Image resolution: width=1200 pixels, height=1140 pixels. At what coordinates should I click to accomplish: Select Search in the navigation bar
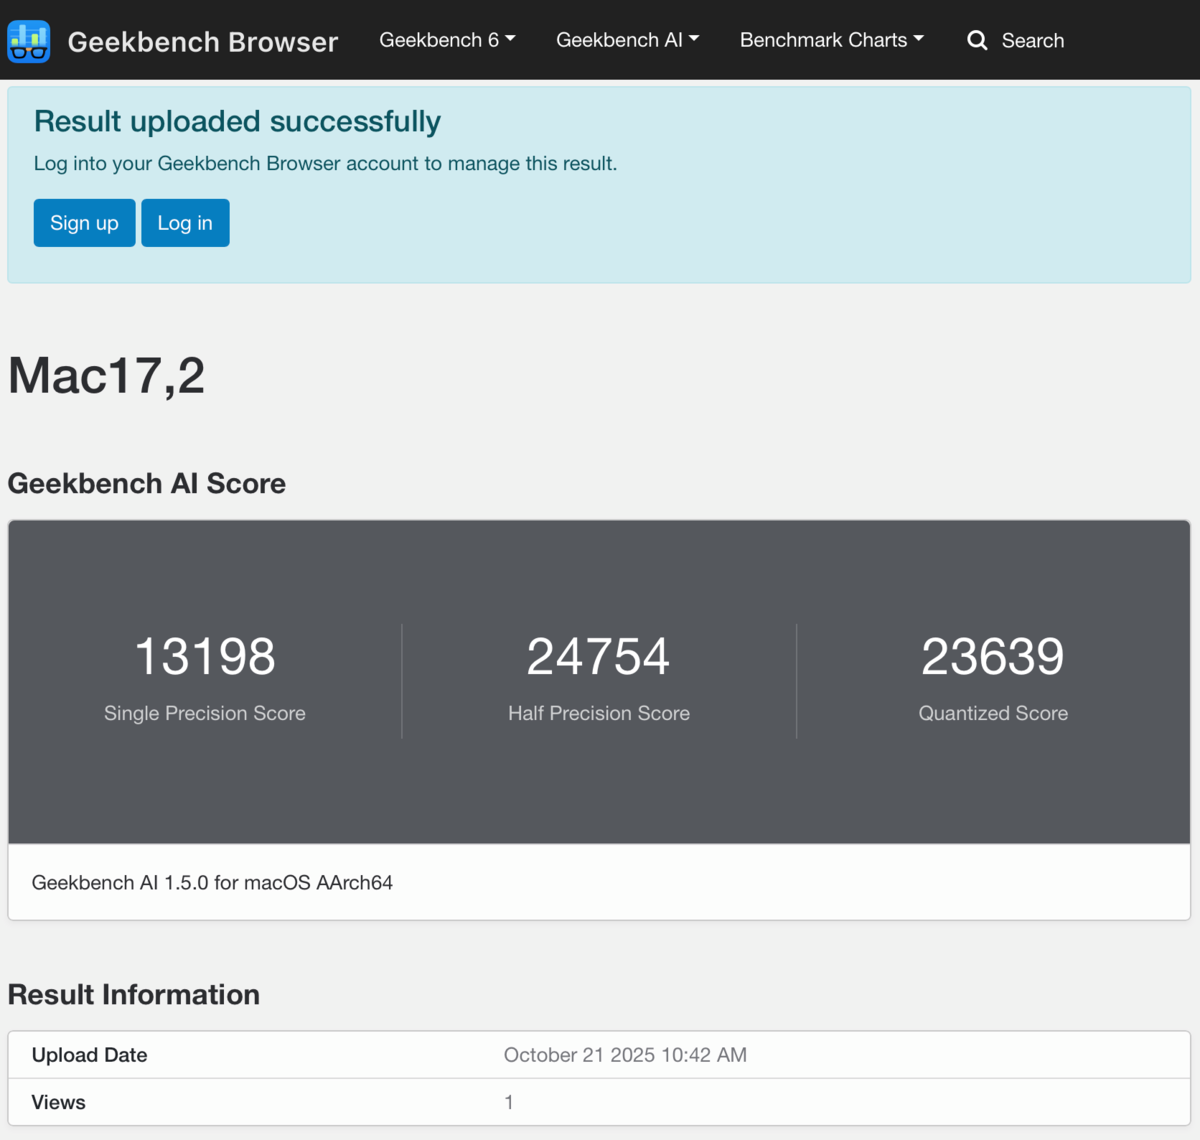[1033, 41]
